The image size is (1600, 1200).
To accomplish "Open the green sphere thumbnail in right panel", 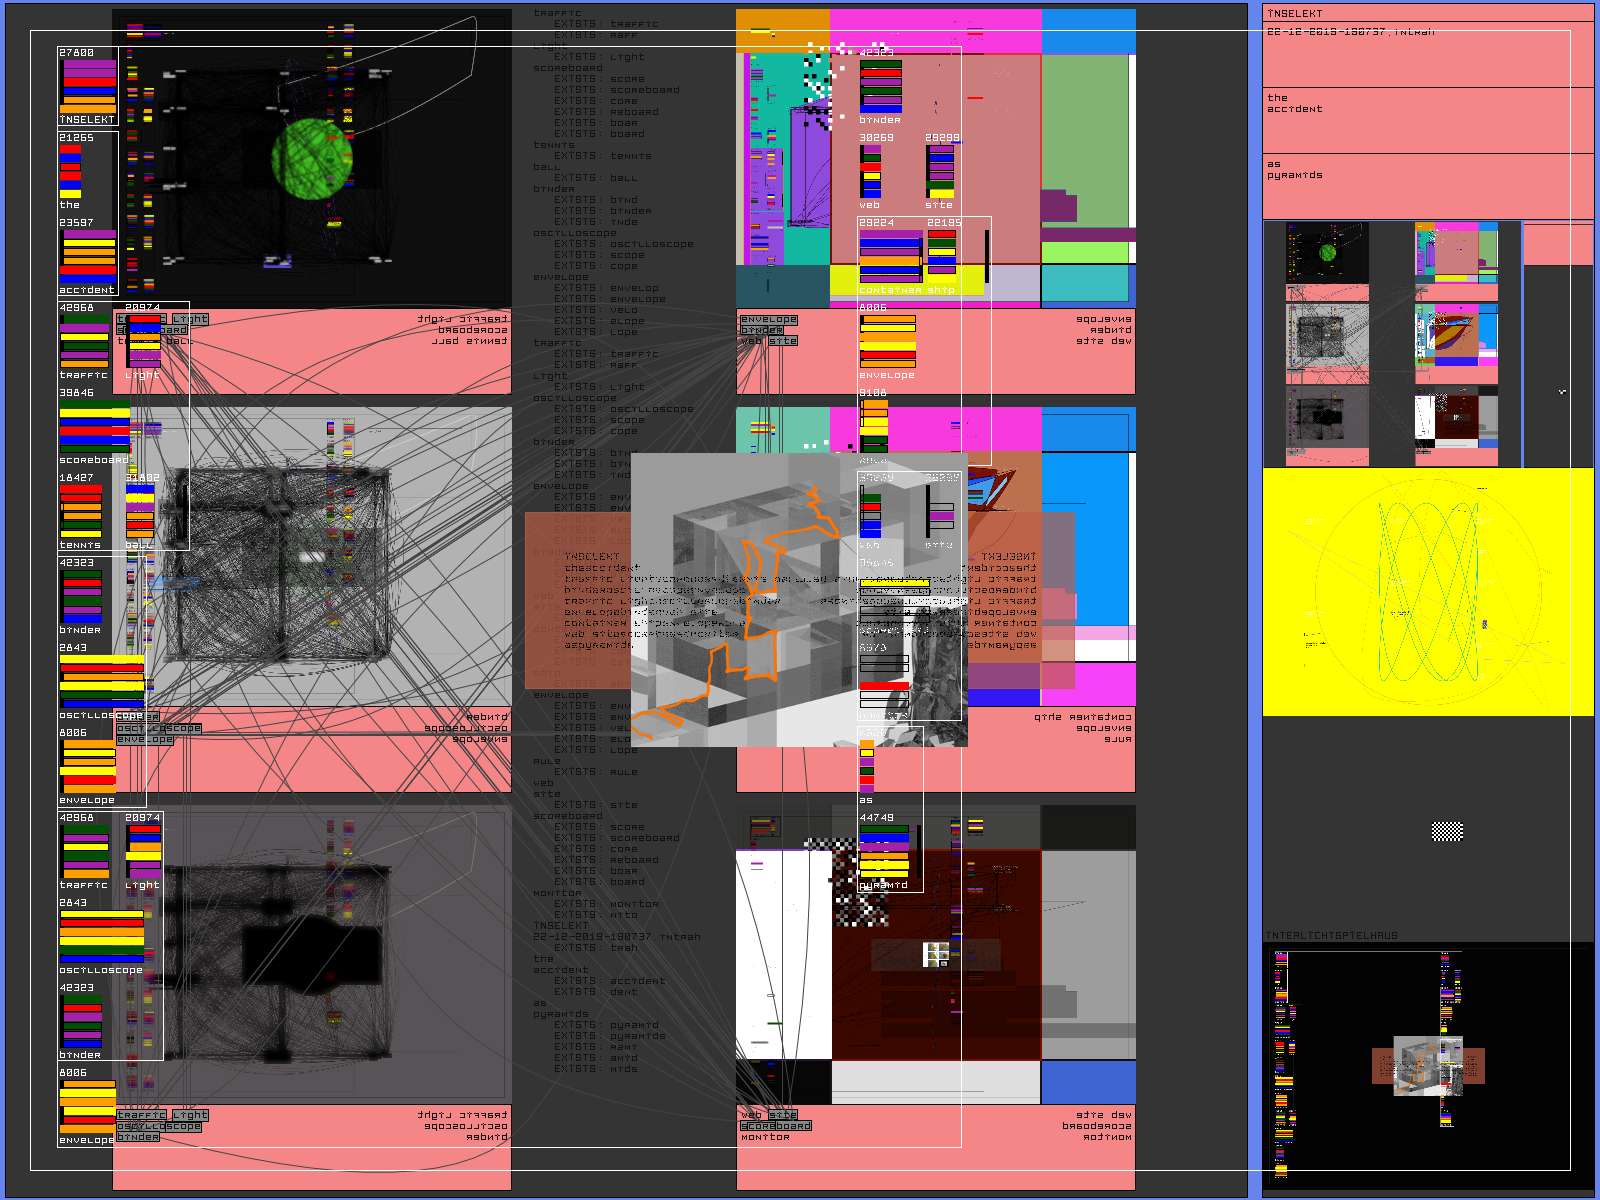I will [1326, 252].
